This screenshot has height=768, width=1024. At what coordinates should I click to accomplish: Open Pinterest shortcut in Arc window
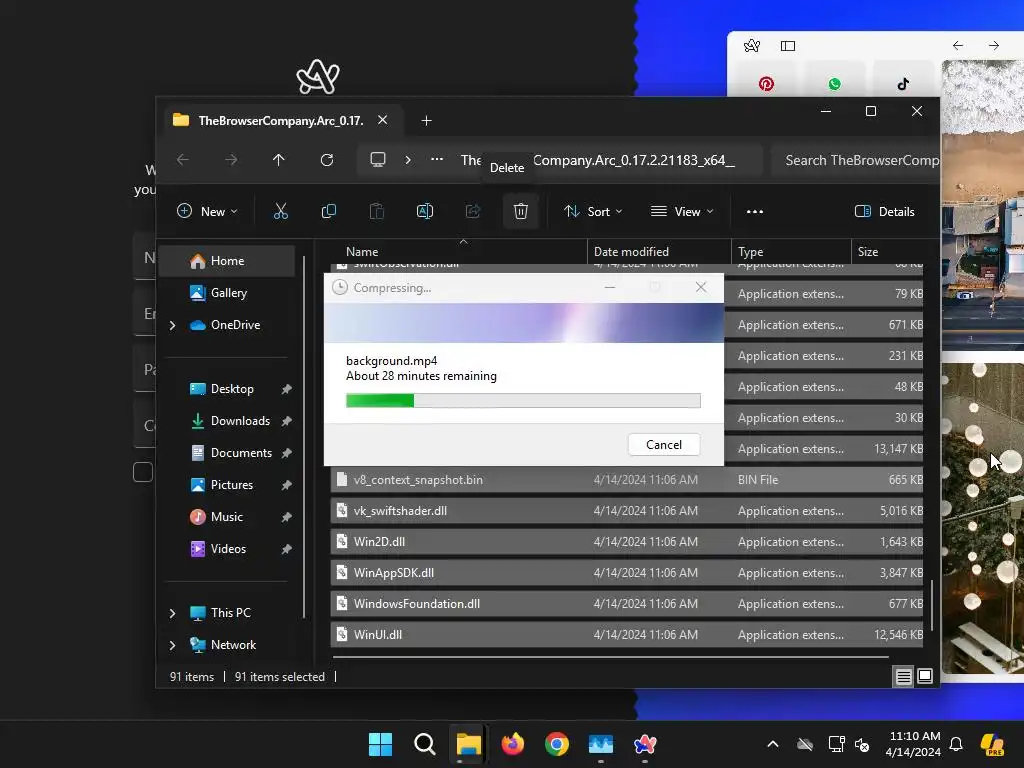point(766,84)
